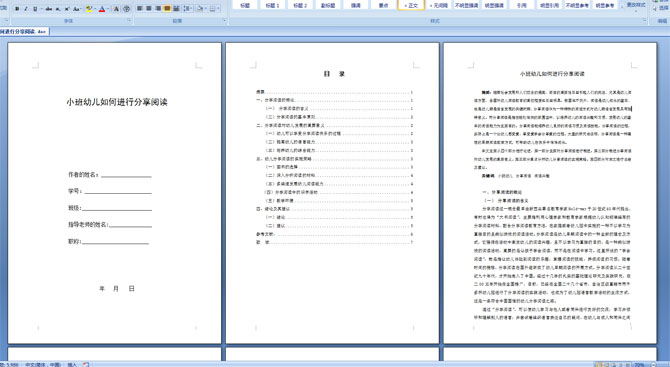Toggle bold formatting in the ribbon
The width and height of the screenshot is (670, 367).
pyautogui.click(x=17, y=9)
